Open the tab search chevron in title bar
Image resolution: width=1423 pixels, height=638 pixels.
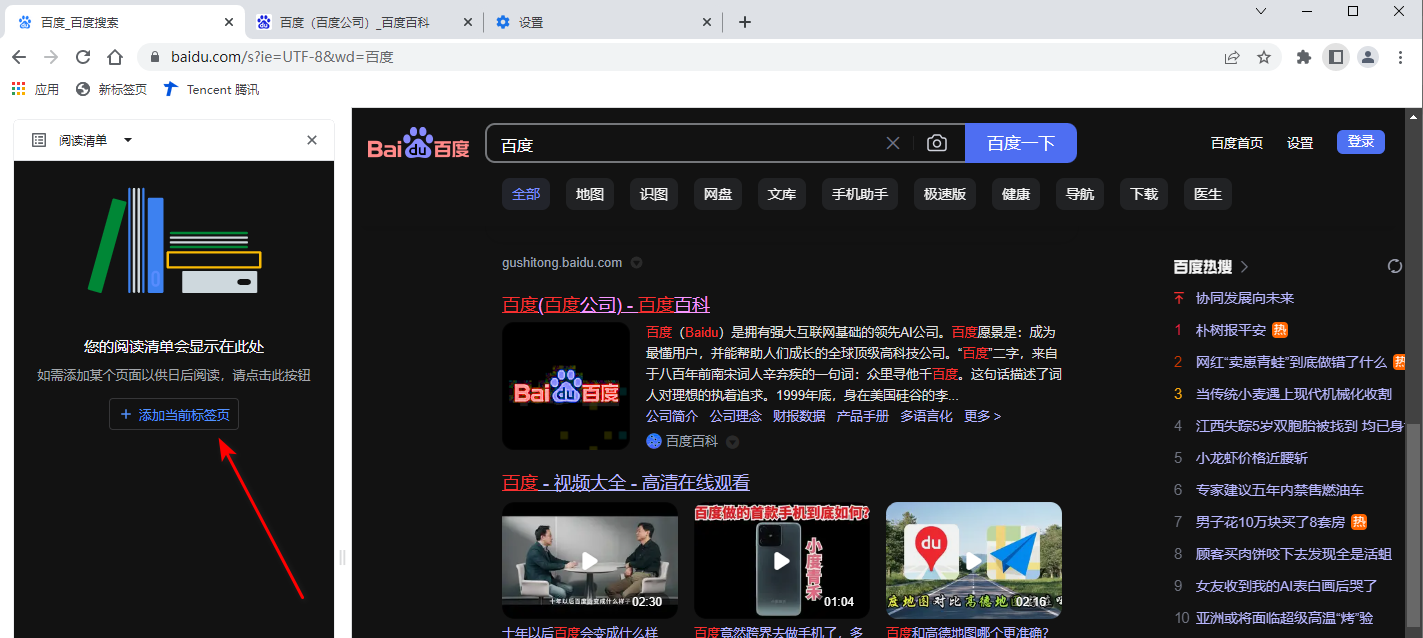click(x=1261, y=11)
